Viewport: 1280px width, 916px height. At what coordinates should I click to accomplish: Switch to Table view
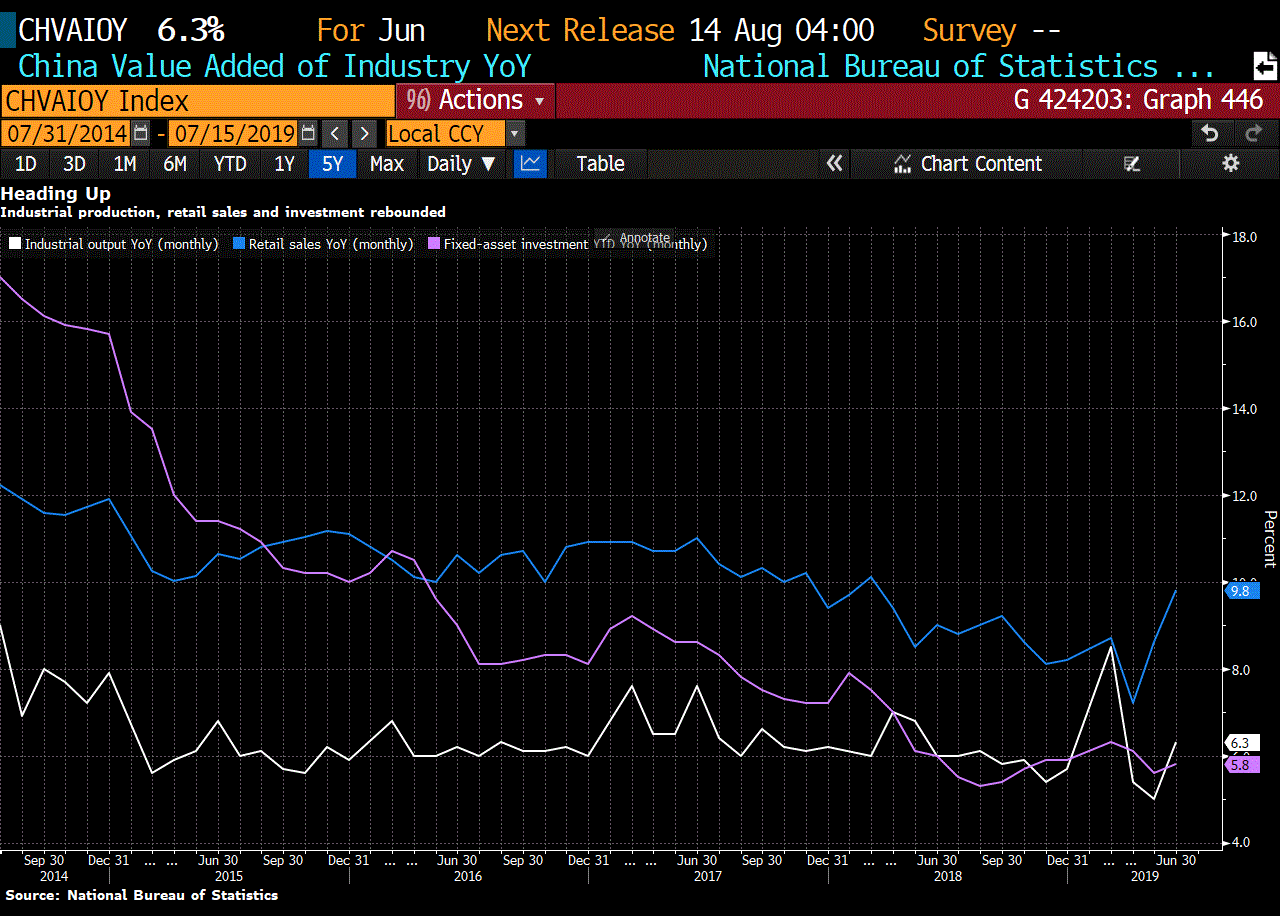coord(600,164)
